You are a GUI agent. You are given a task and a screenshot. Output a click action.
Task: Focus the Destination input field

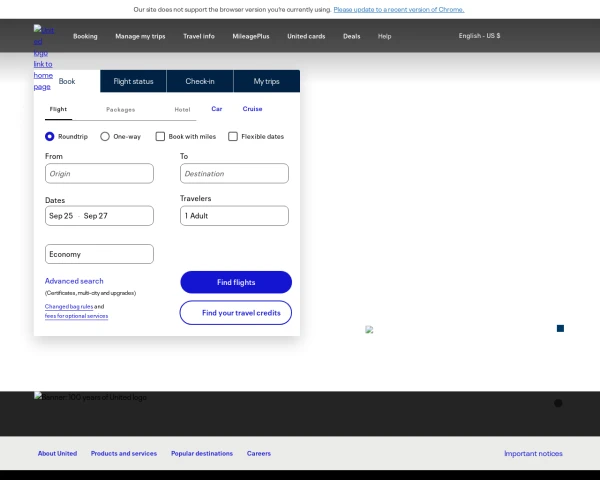(x=234, y=173)
